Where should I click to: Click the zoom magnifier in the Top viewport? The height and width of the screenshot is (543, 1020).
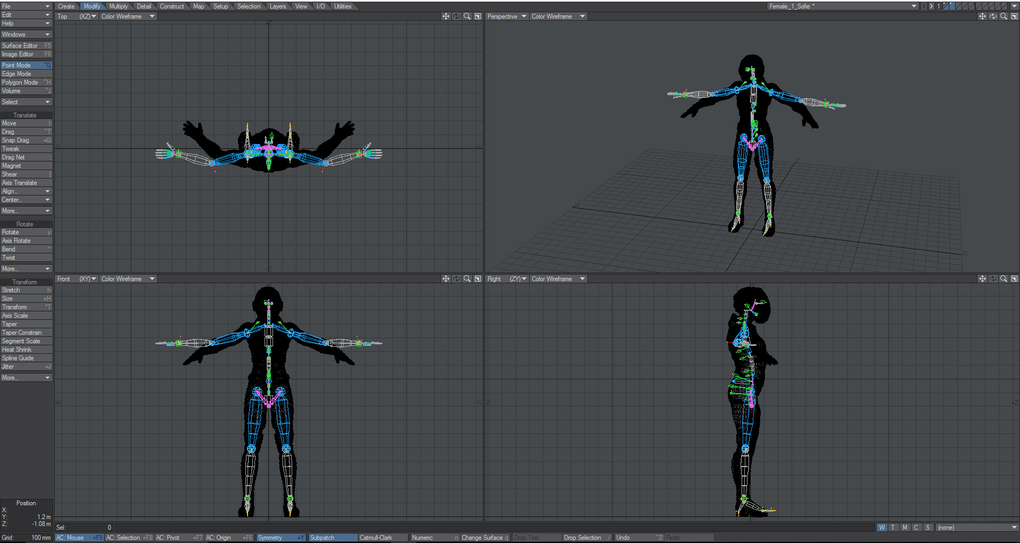tap(467, 16)
